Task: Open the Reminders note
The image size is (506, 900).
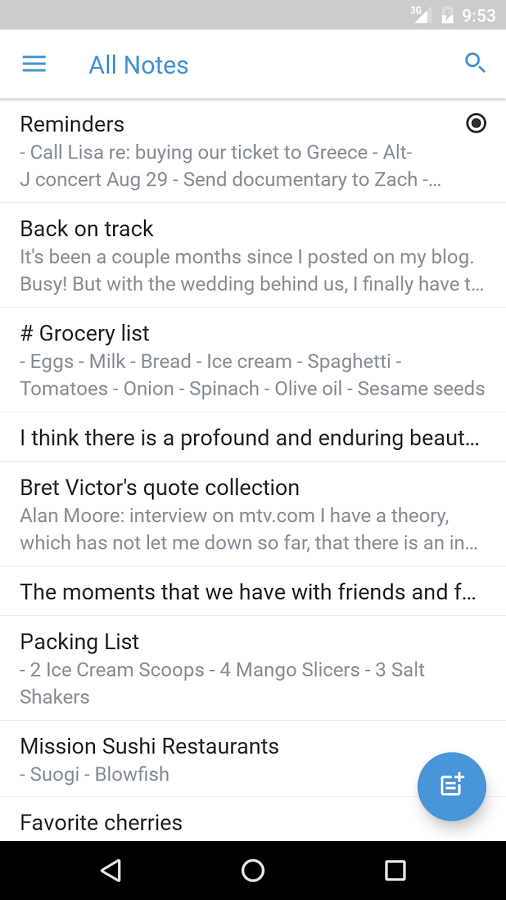Action: (x=253, y=151)
